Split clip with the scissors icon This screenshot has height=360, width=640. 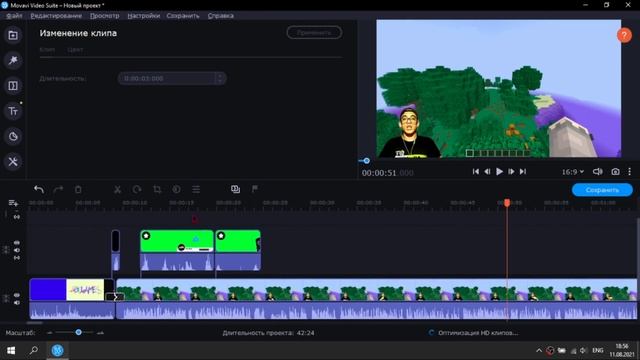coord(117,189)
